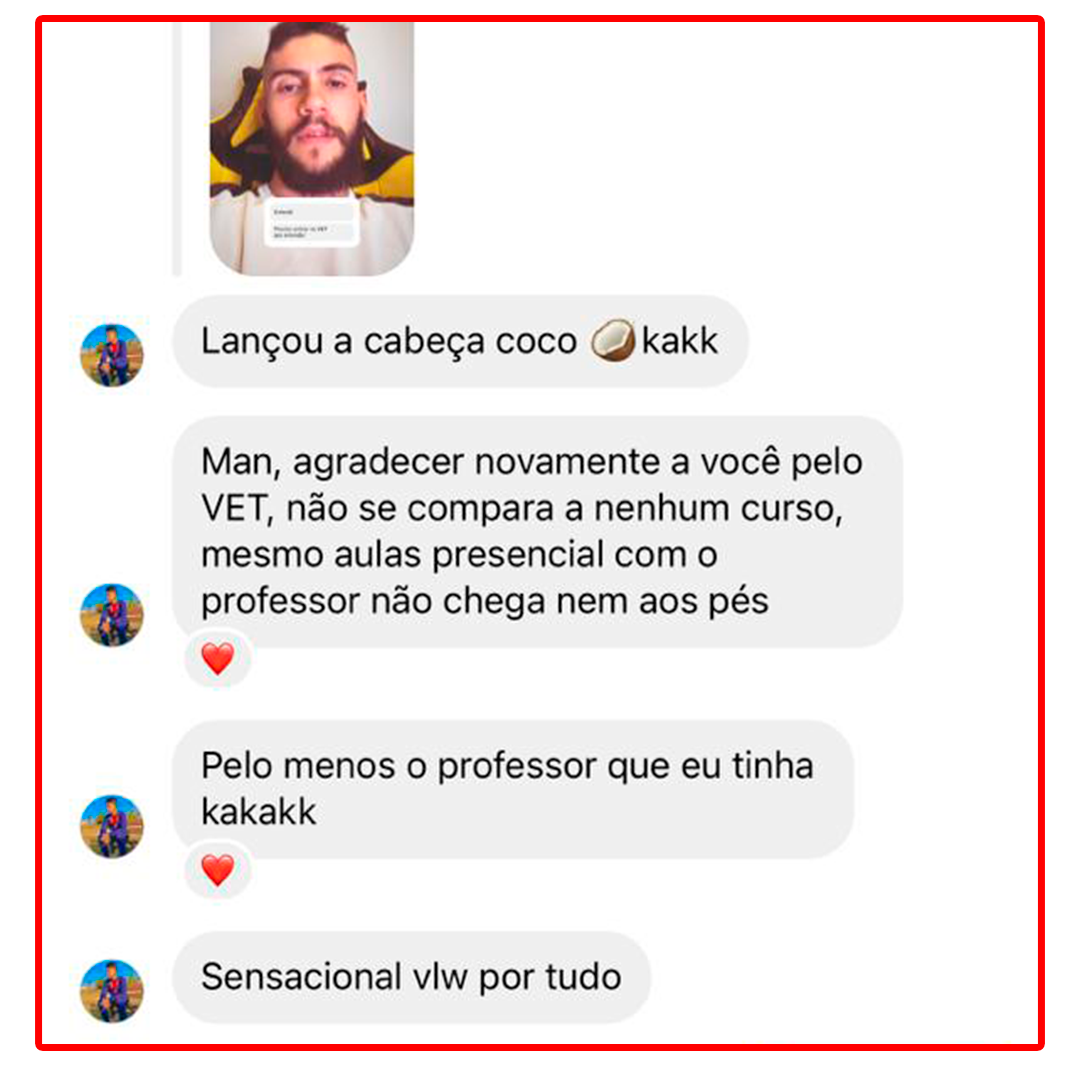1080x1080 pixels.
Task: Tap avatar next to "Man, agradecer novamente" message
Action: pyautogui.click(x=112, y=614)
